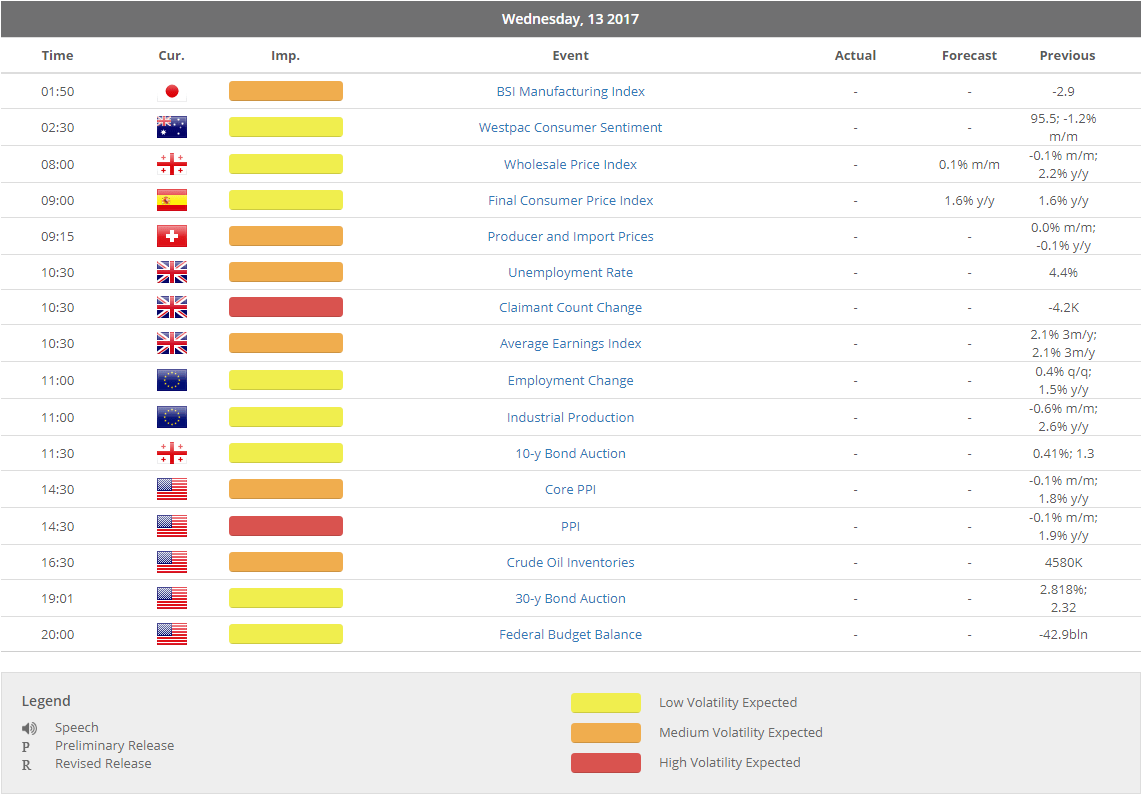Viewport: 1142px width, 795px height.
Task: Click the Previous column header
Action: tap(1067, 56)
